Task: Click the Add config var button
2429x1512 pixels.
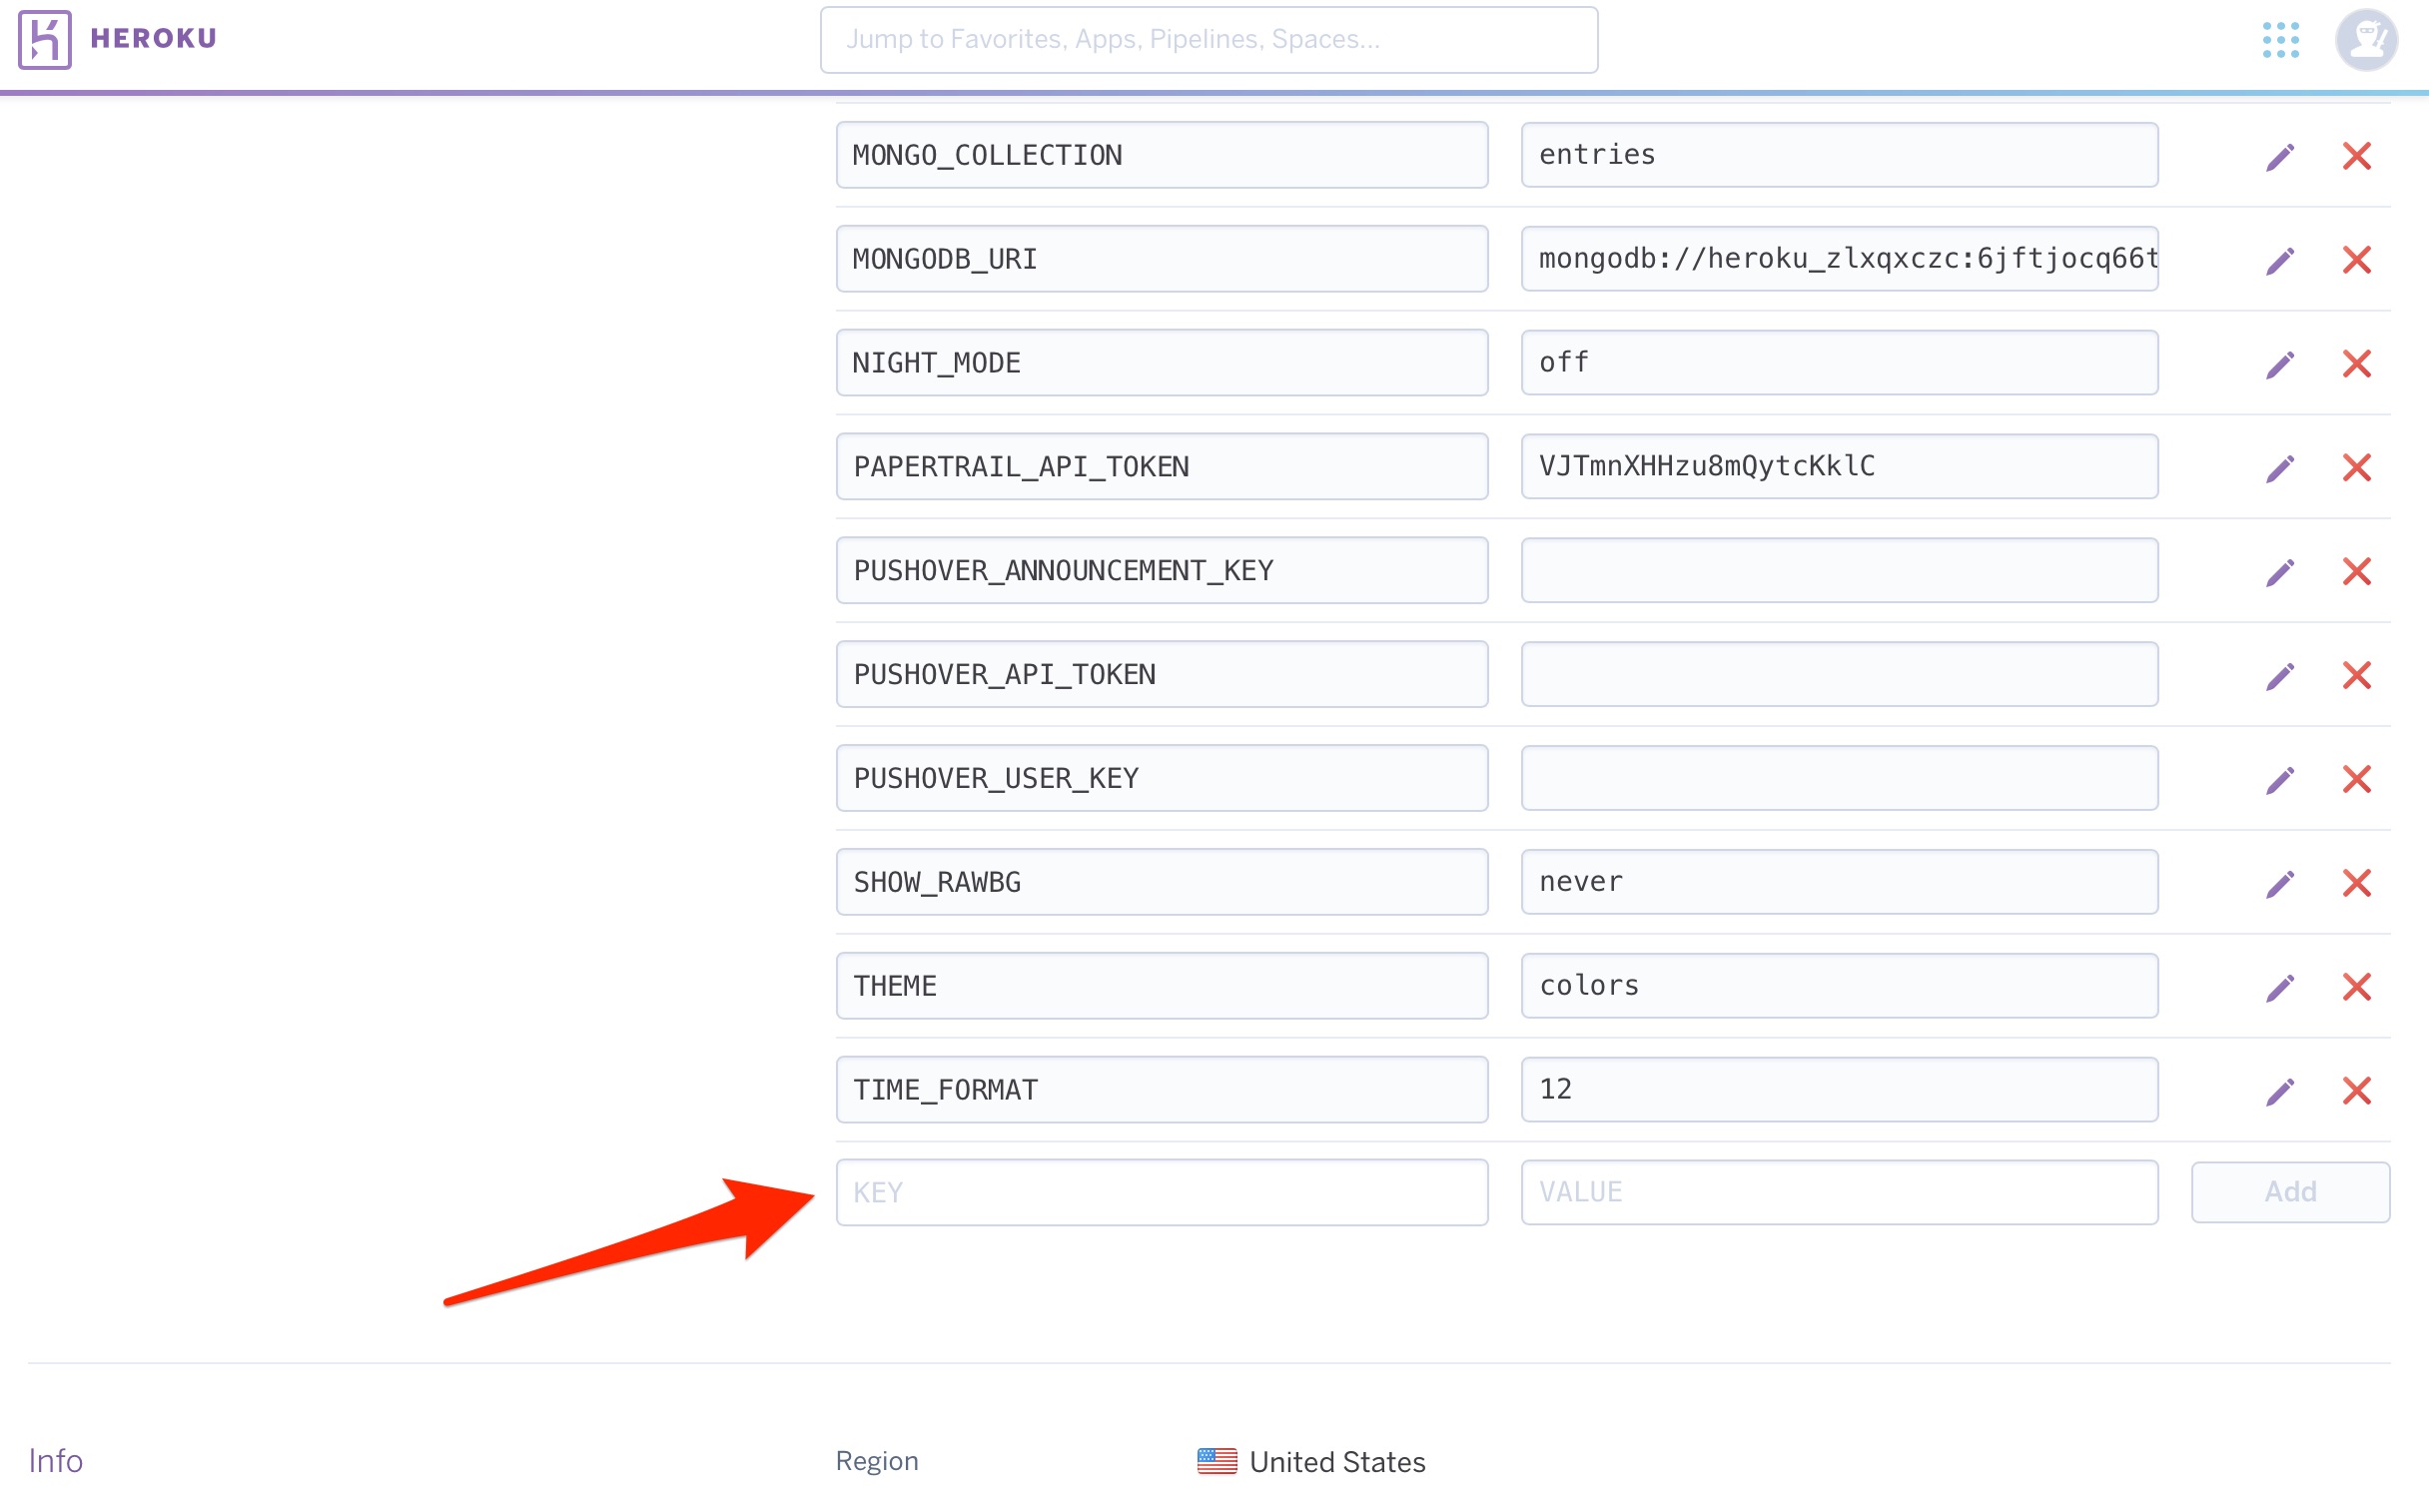Action: 2290,1192
